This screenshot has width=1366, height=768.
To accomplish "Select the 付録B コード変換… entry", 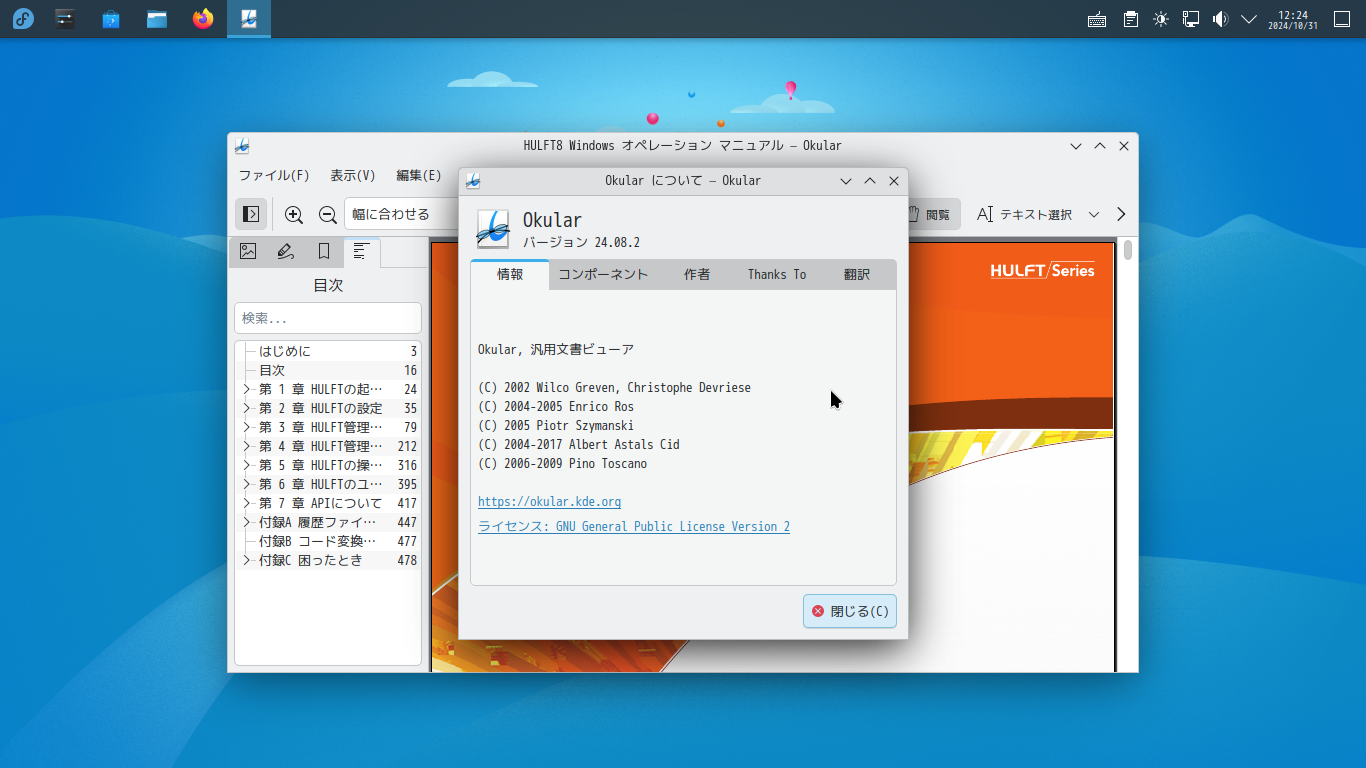I will point(328,541).
